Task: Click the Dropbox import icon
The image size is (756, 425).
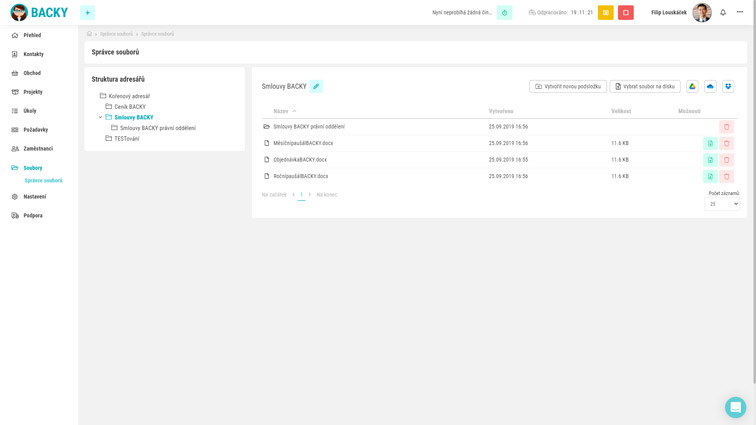Action: pos(728,87)
